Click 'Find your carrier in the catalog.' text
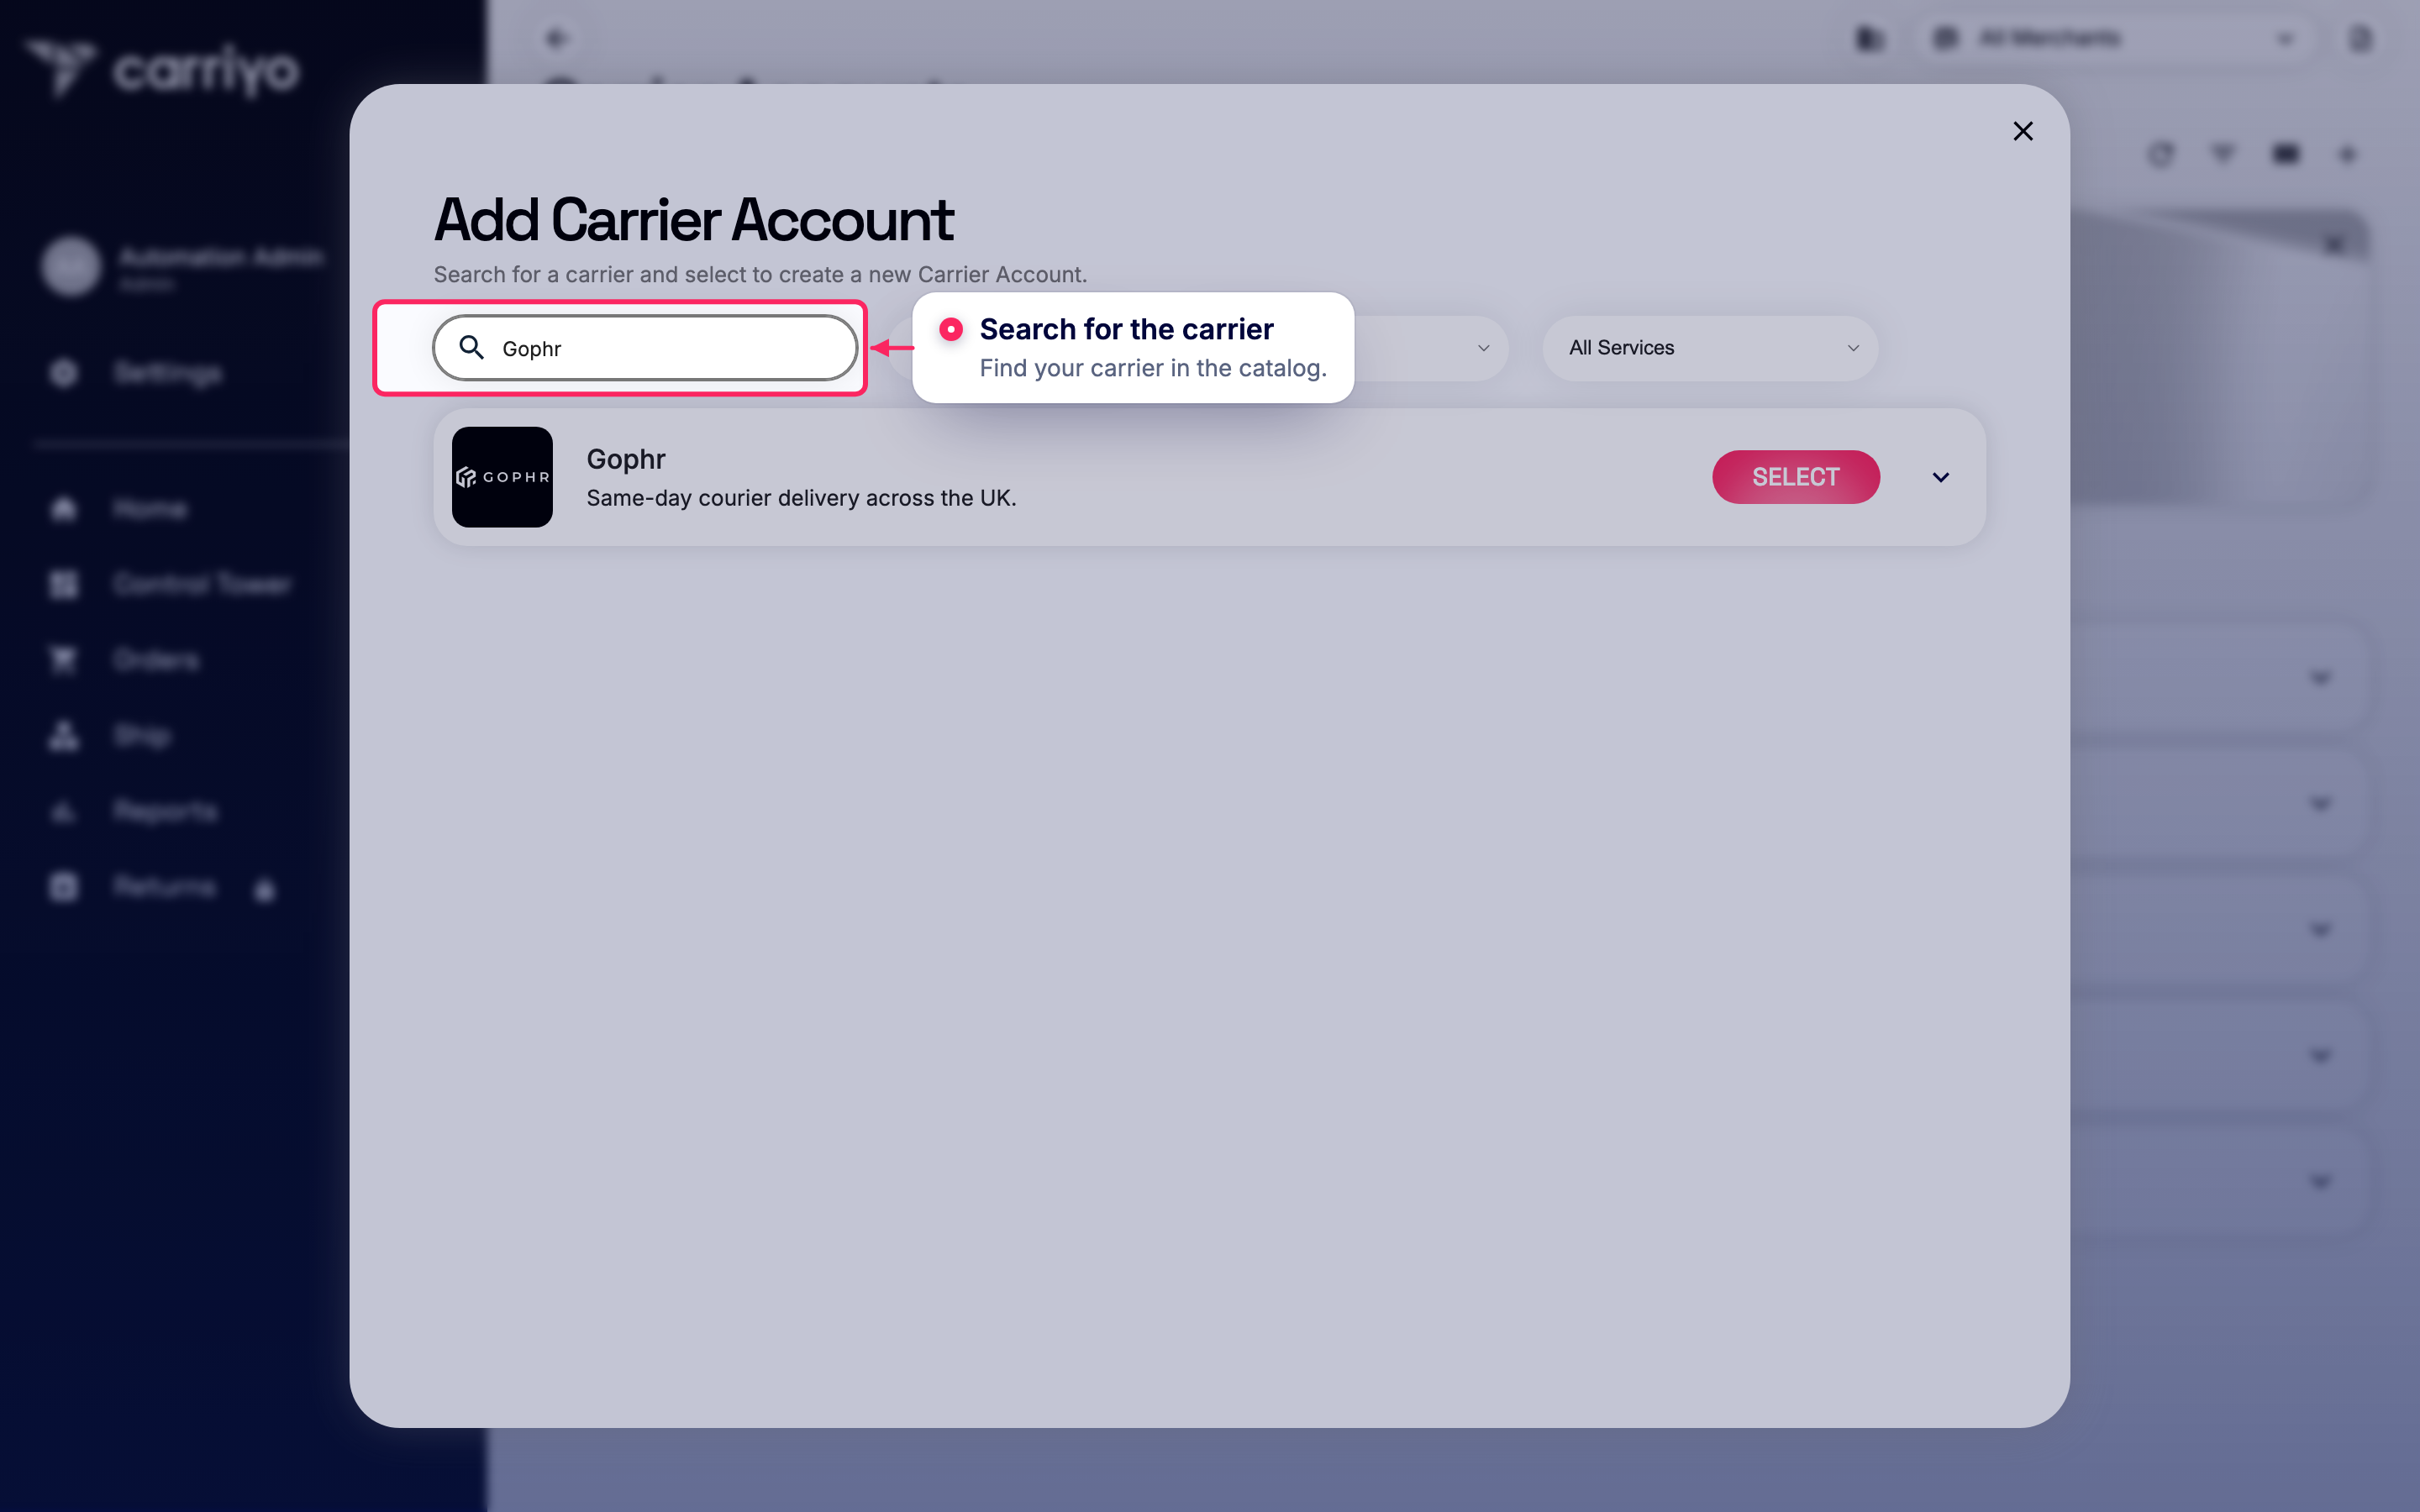Image resolution: width=2420 pixels, height=1512 pixels. point(1153,368)
